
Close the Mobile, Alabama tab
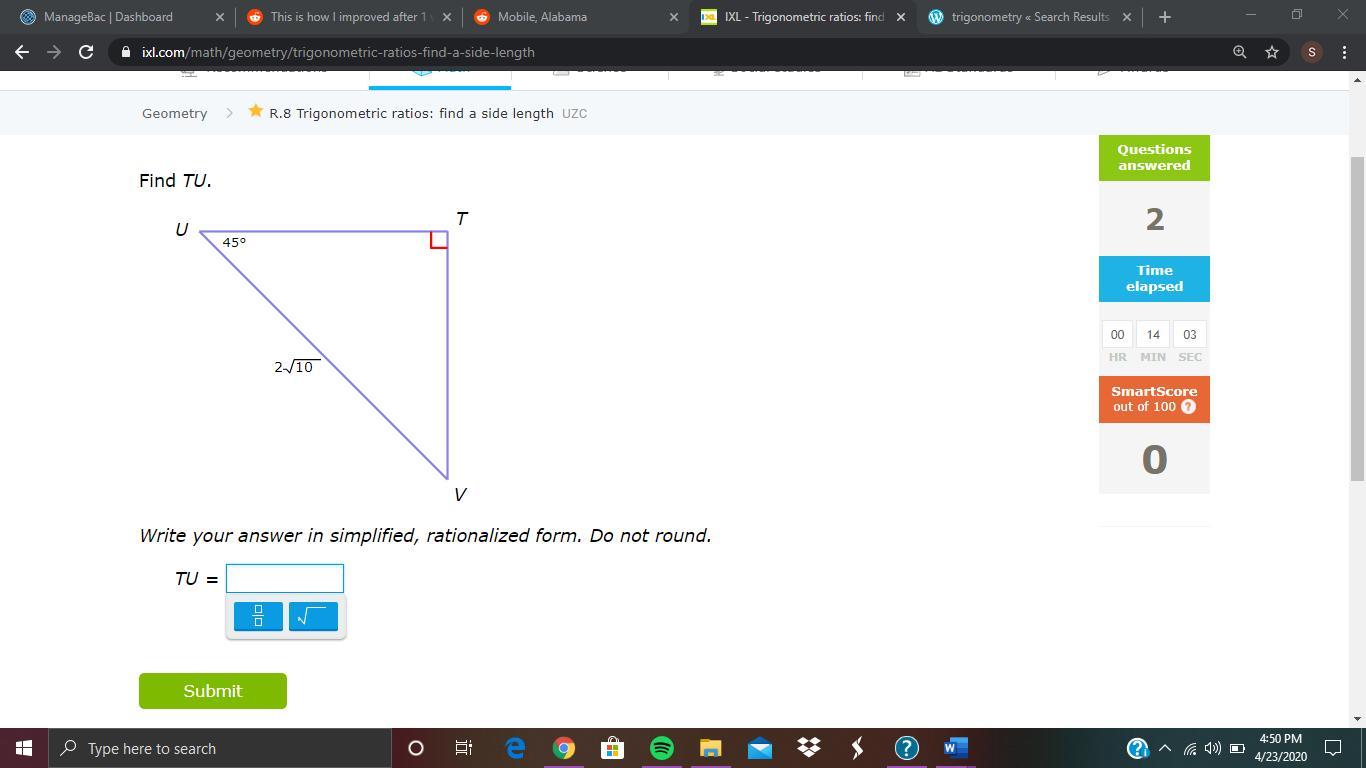674,17
